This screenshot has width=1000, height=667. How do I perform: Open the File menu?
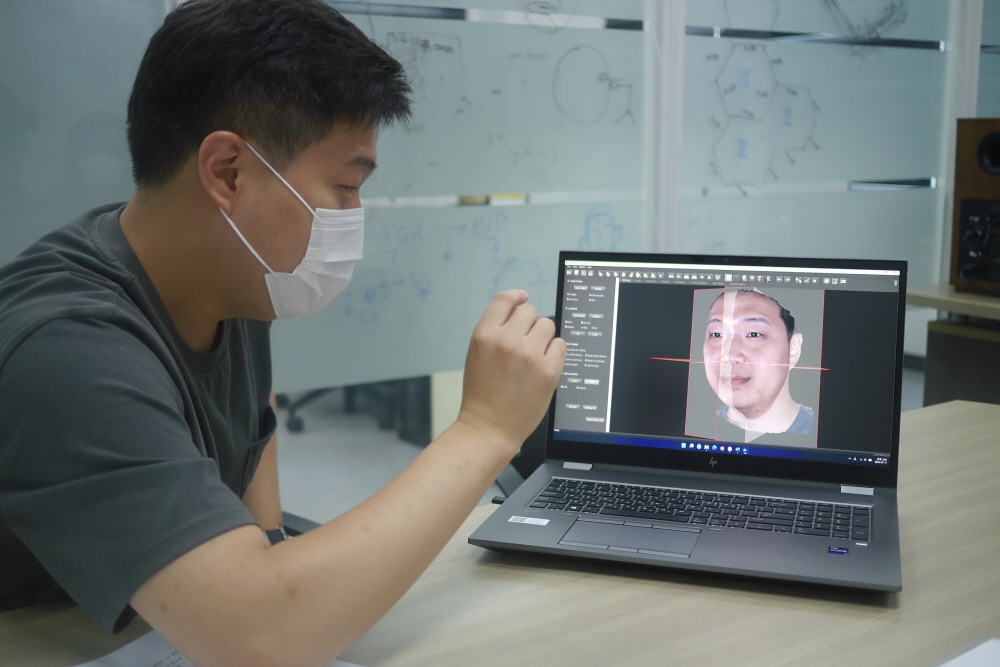click(x=569, y=266)
